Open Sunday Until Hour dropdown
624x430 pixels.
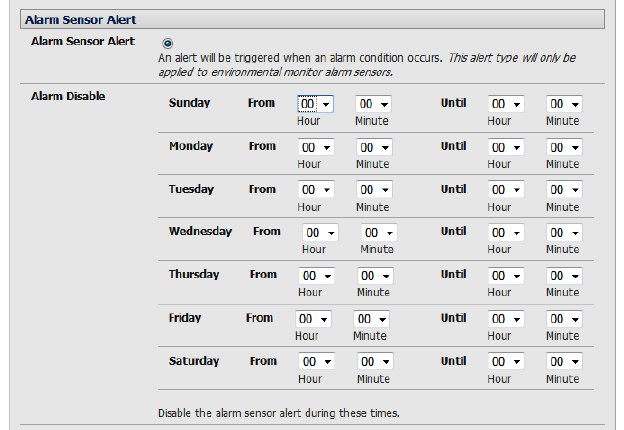tap(506, 104)
